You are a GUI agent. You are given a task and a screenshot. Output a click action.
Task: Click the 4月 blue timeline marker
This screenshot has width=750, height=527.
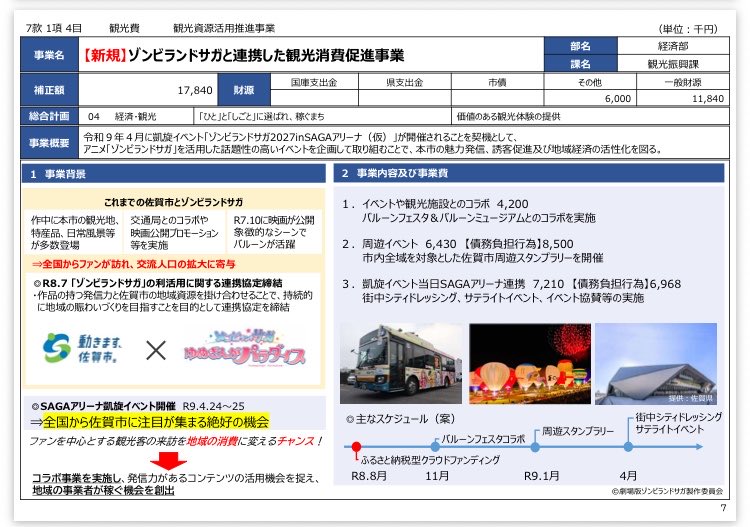628,447
